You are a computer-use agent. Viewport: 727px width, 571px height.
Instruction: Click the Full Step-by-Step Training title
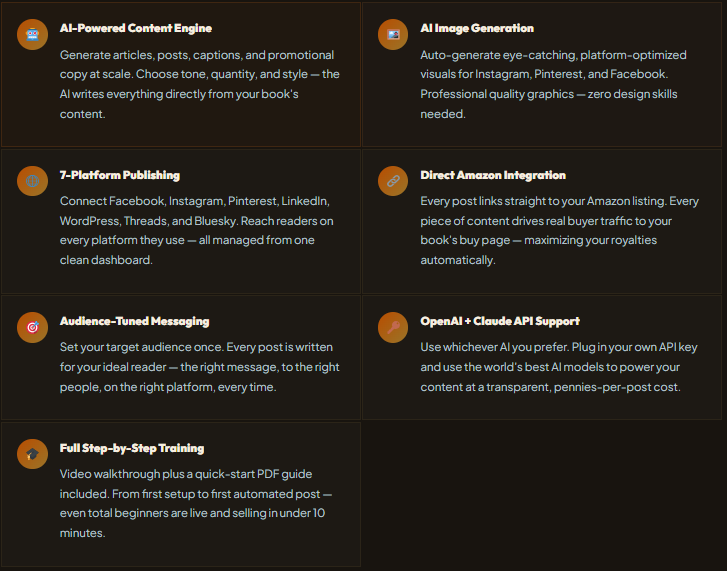coord(132,448)
